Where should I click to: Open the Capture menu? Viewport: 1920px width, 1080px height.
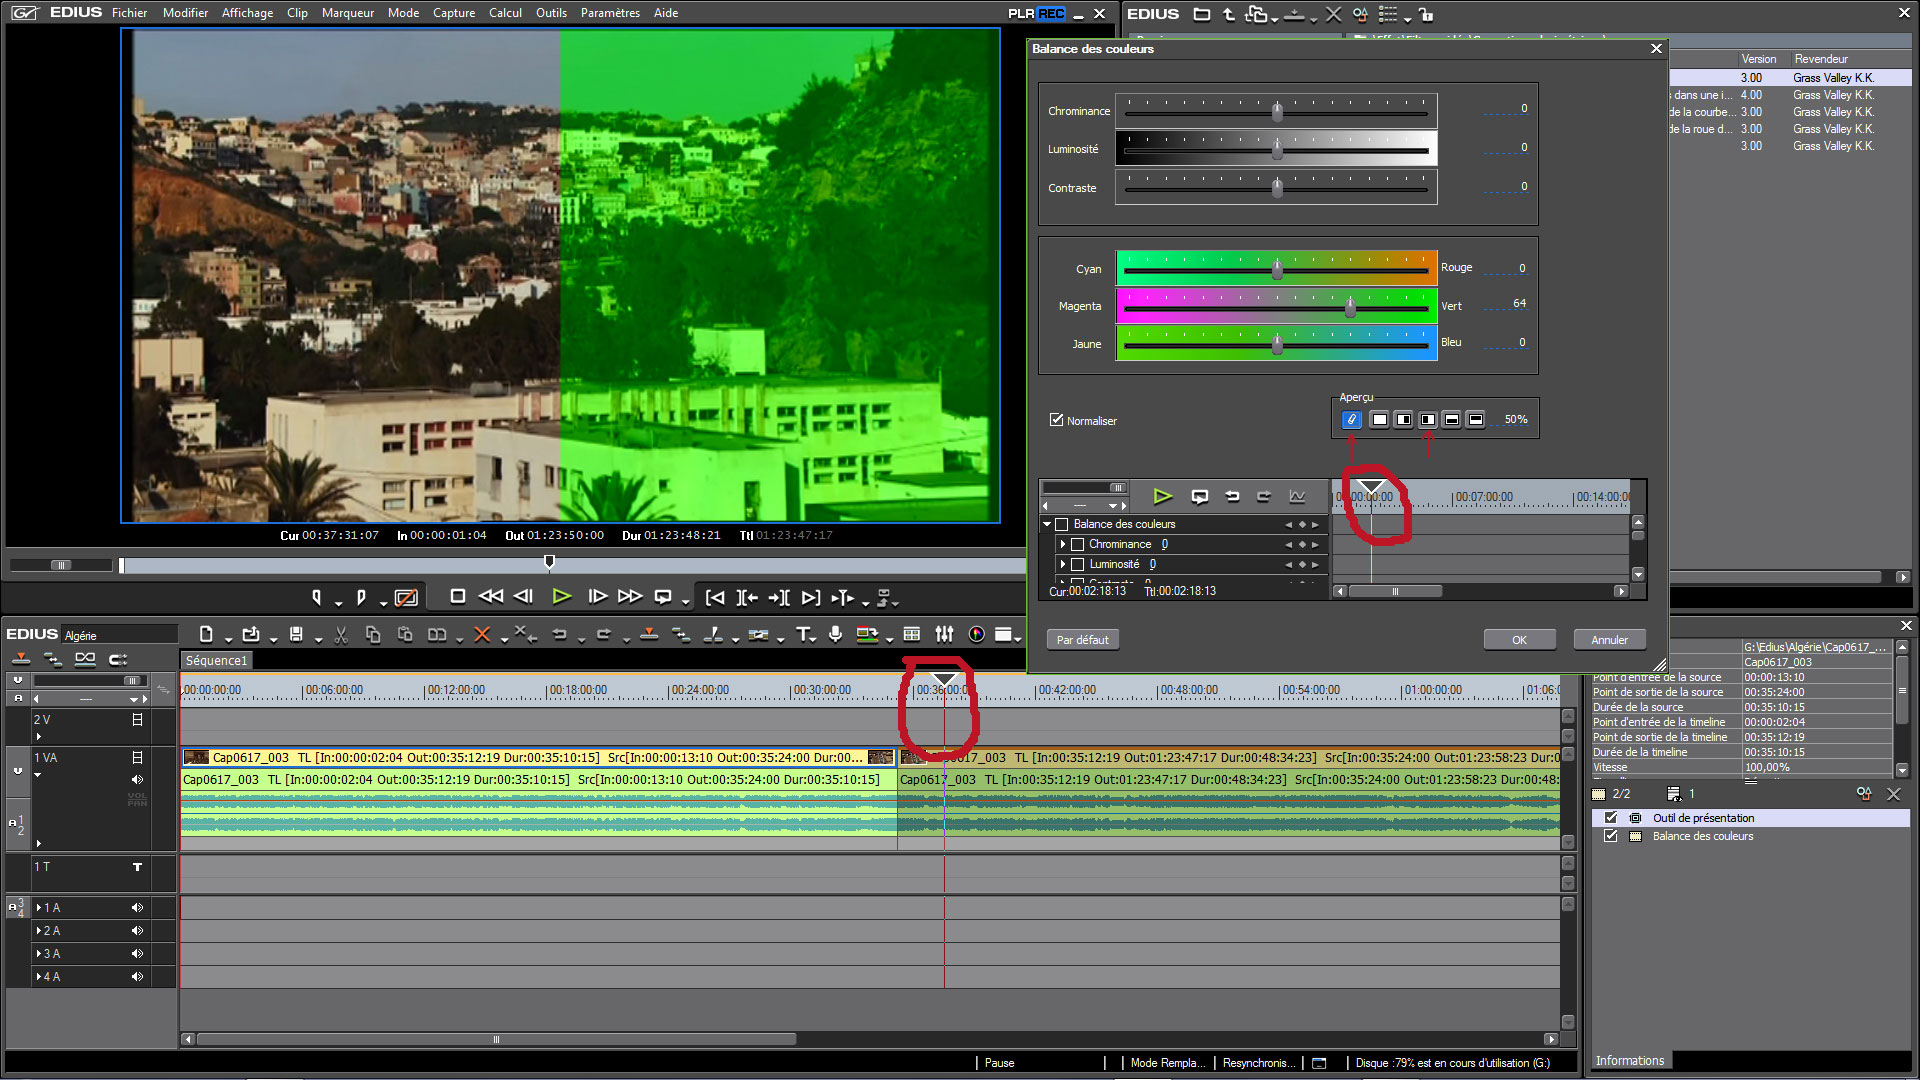tap(454, 13)
